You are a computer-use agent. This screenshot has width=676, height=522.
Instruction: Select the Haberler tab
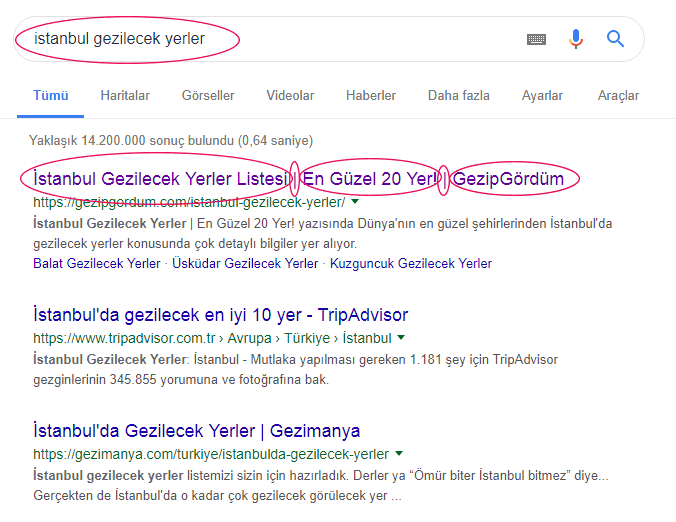pos(371,95)
